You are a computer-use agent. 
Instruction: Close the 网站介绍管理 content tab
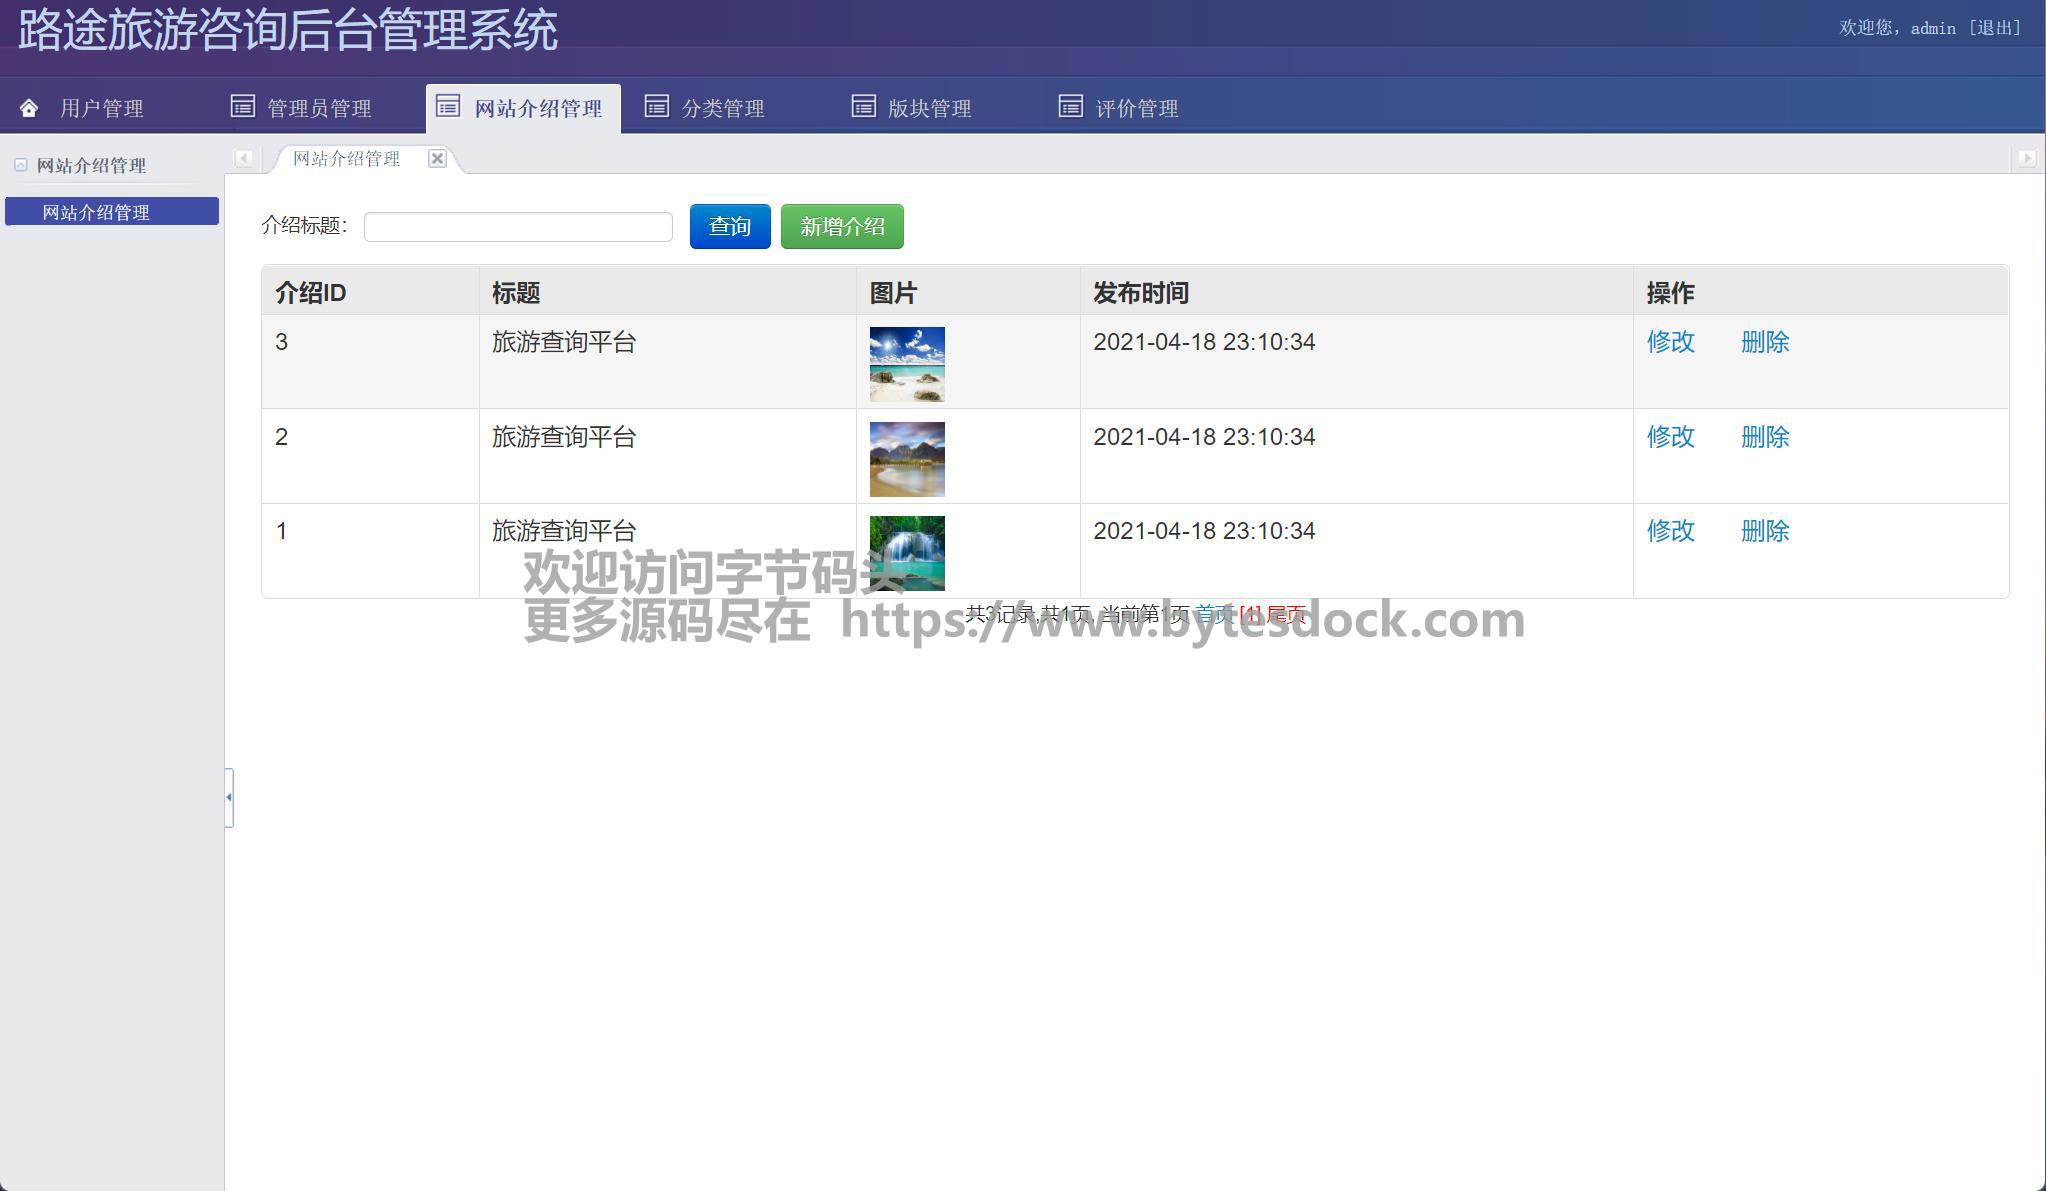(437, 158)
